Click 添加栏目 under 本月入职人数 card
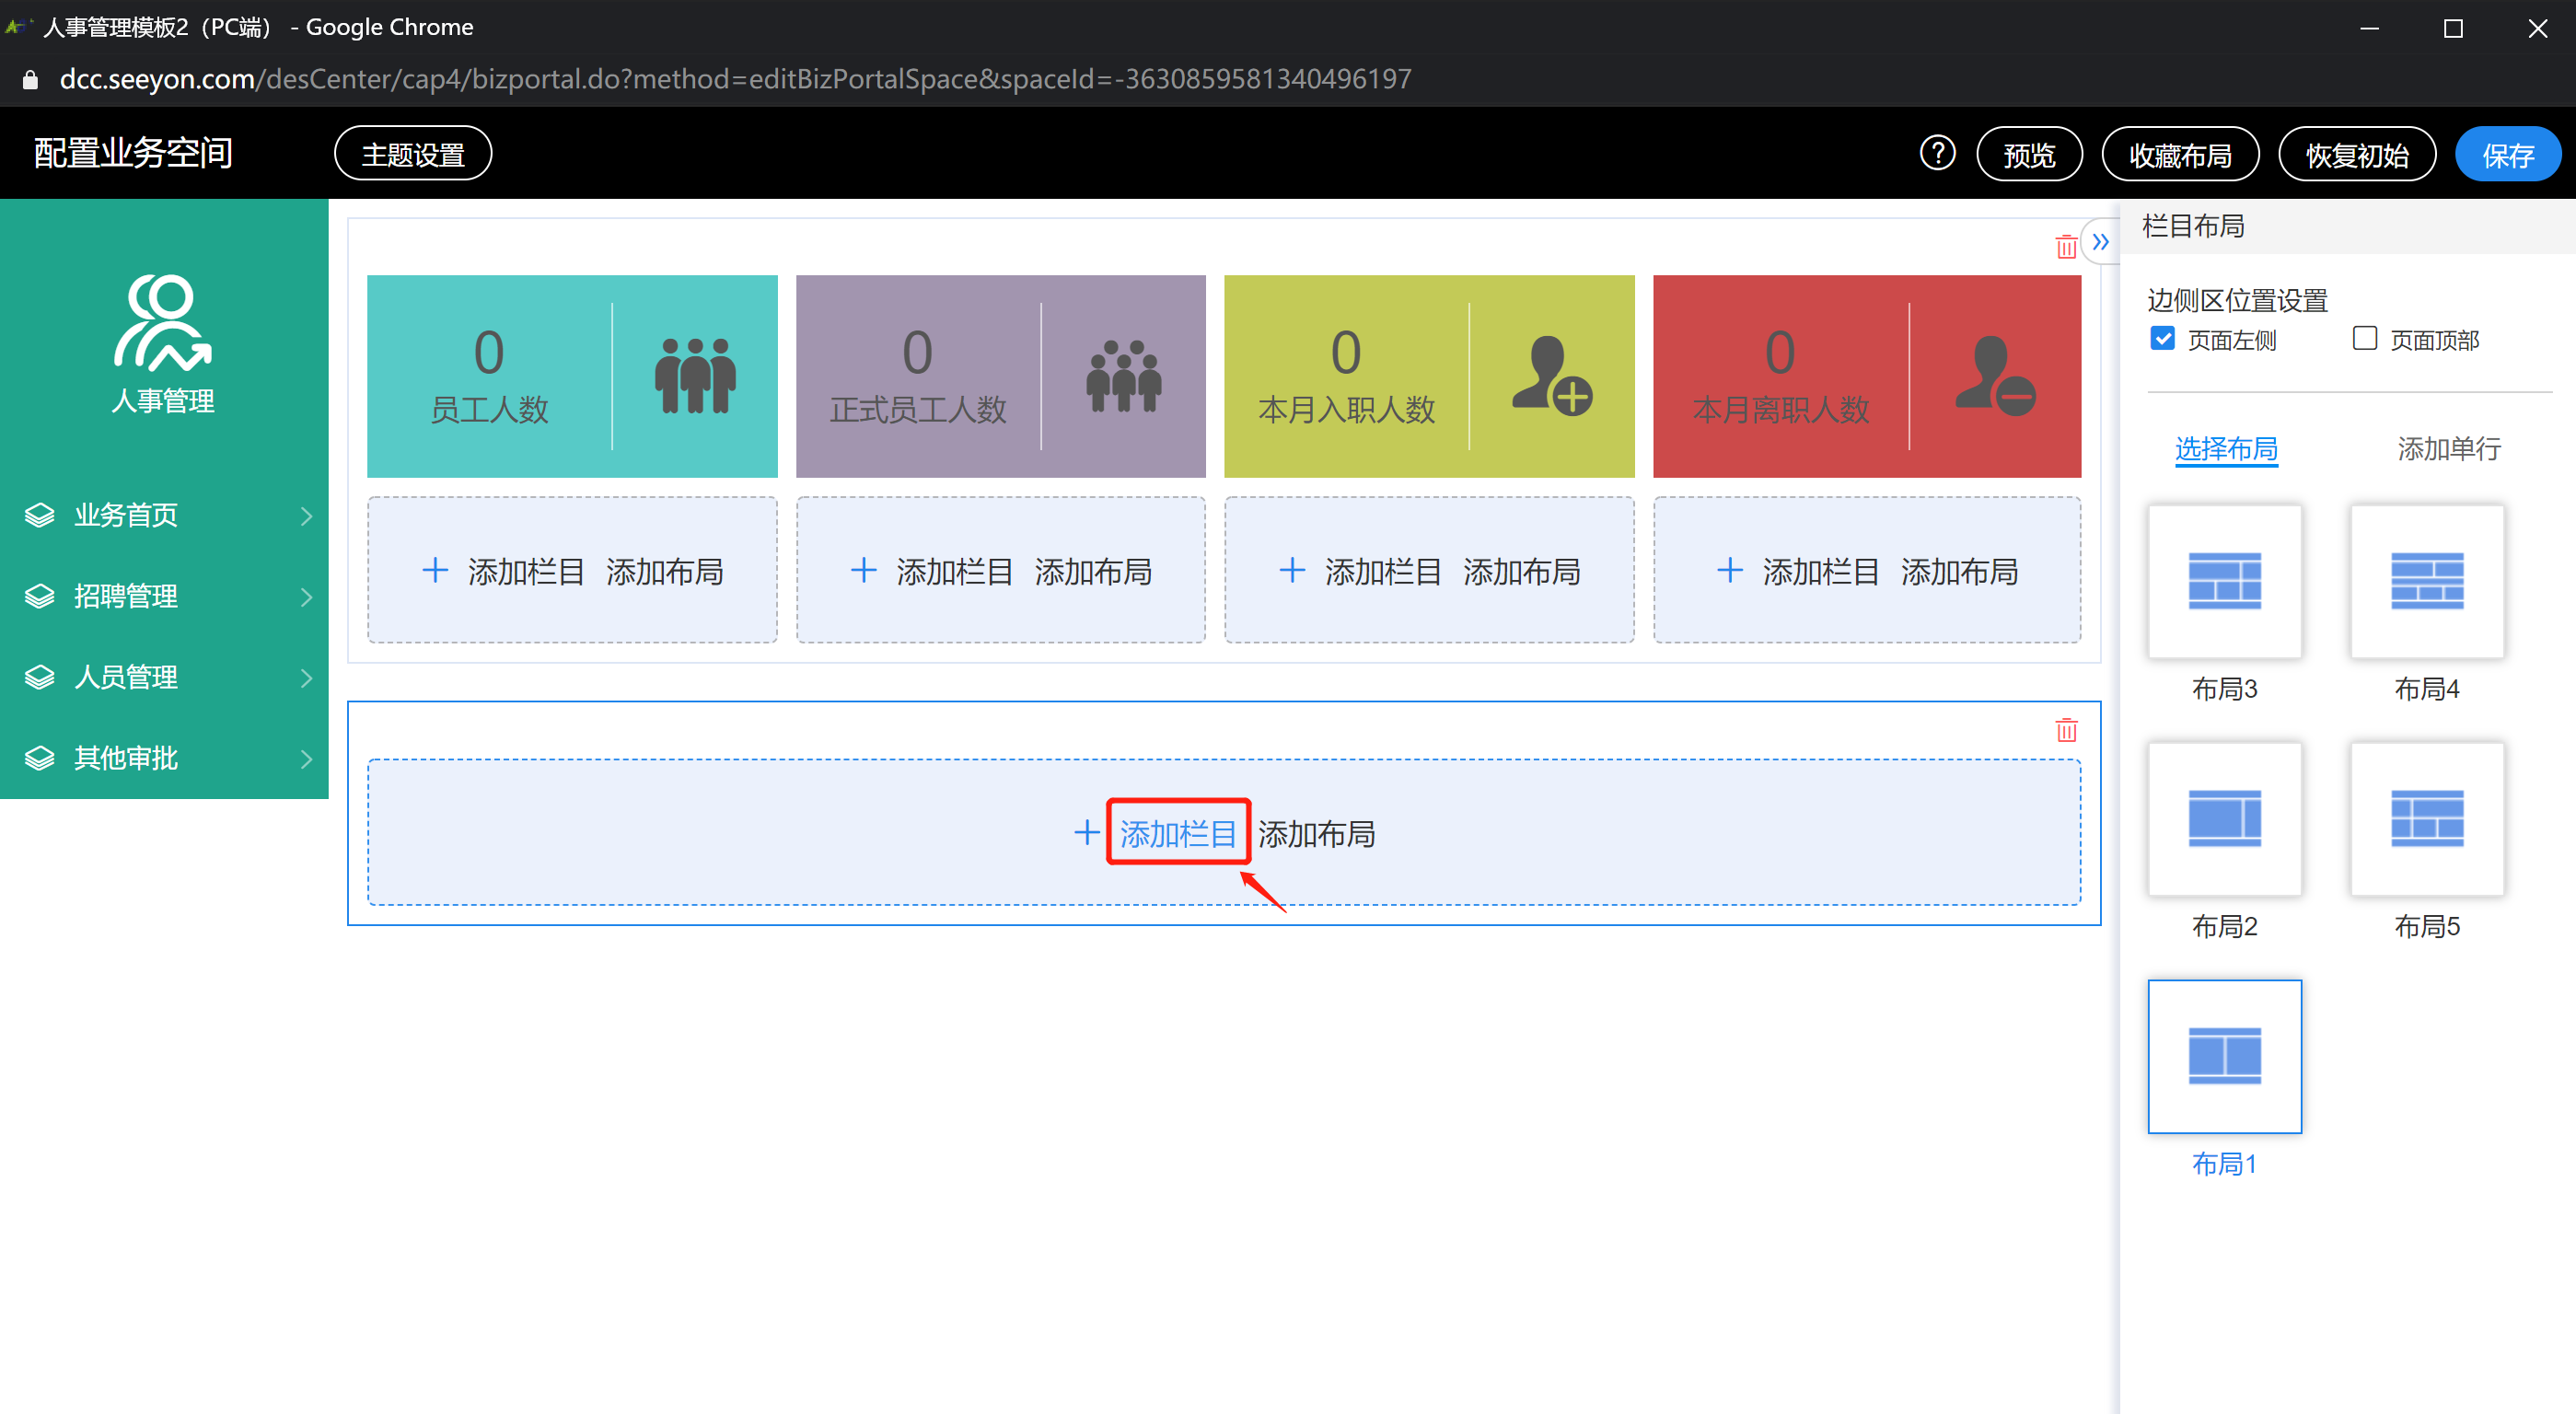The height and width of the screenshot is (1414, 2576). (x=1383, y=571)
